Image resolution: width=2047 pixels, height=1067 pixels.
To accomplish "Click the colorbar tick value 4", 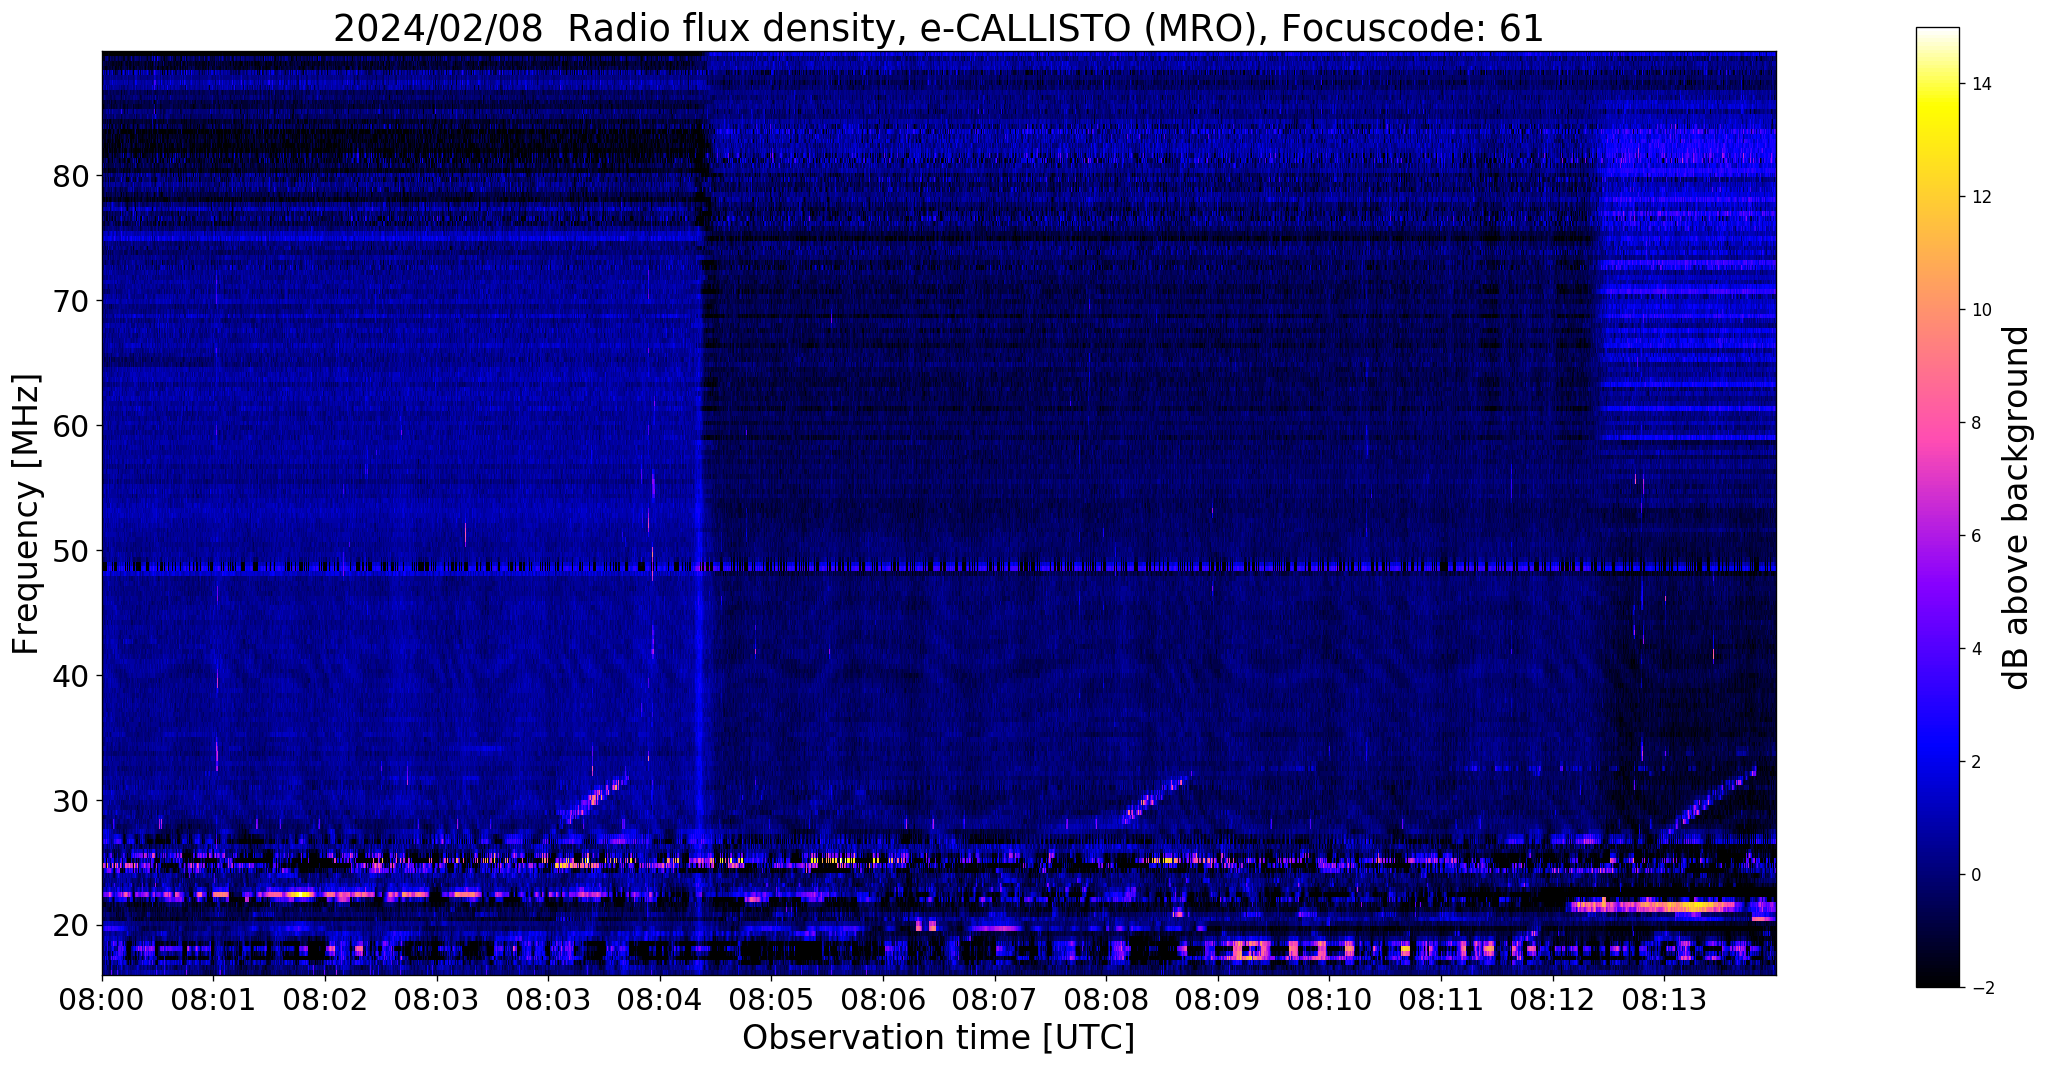I will (1975, 649).
